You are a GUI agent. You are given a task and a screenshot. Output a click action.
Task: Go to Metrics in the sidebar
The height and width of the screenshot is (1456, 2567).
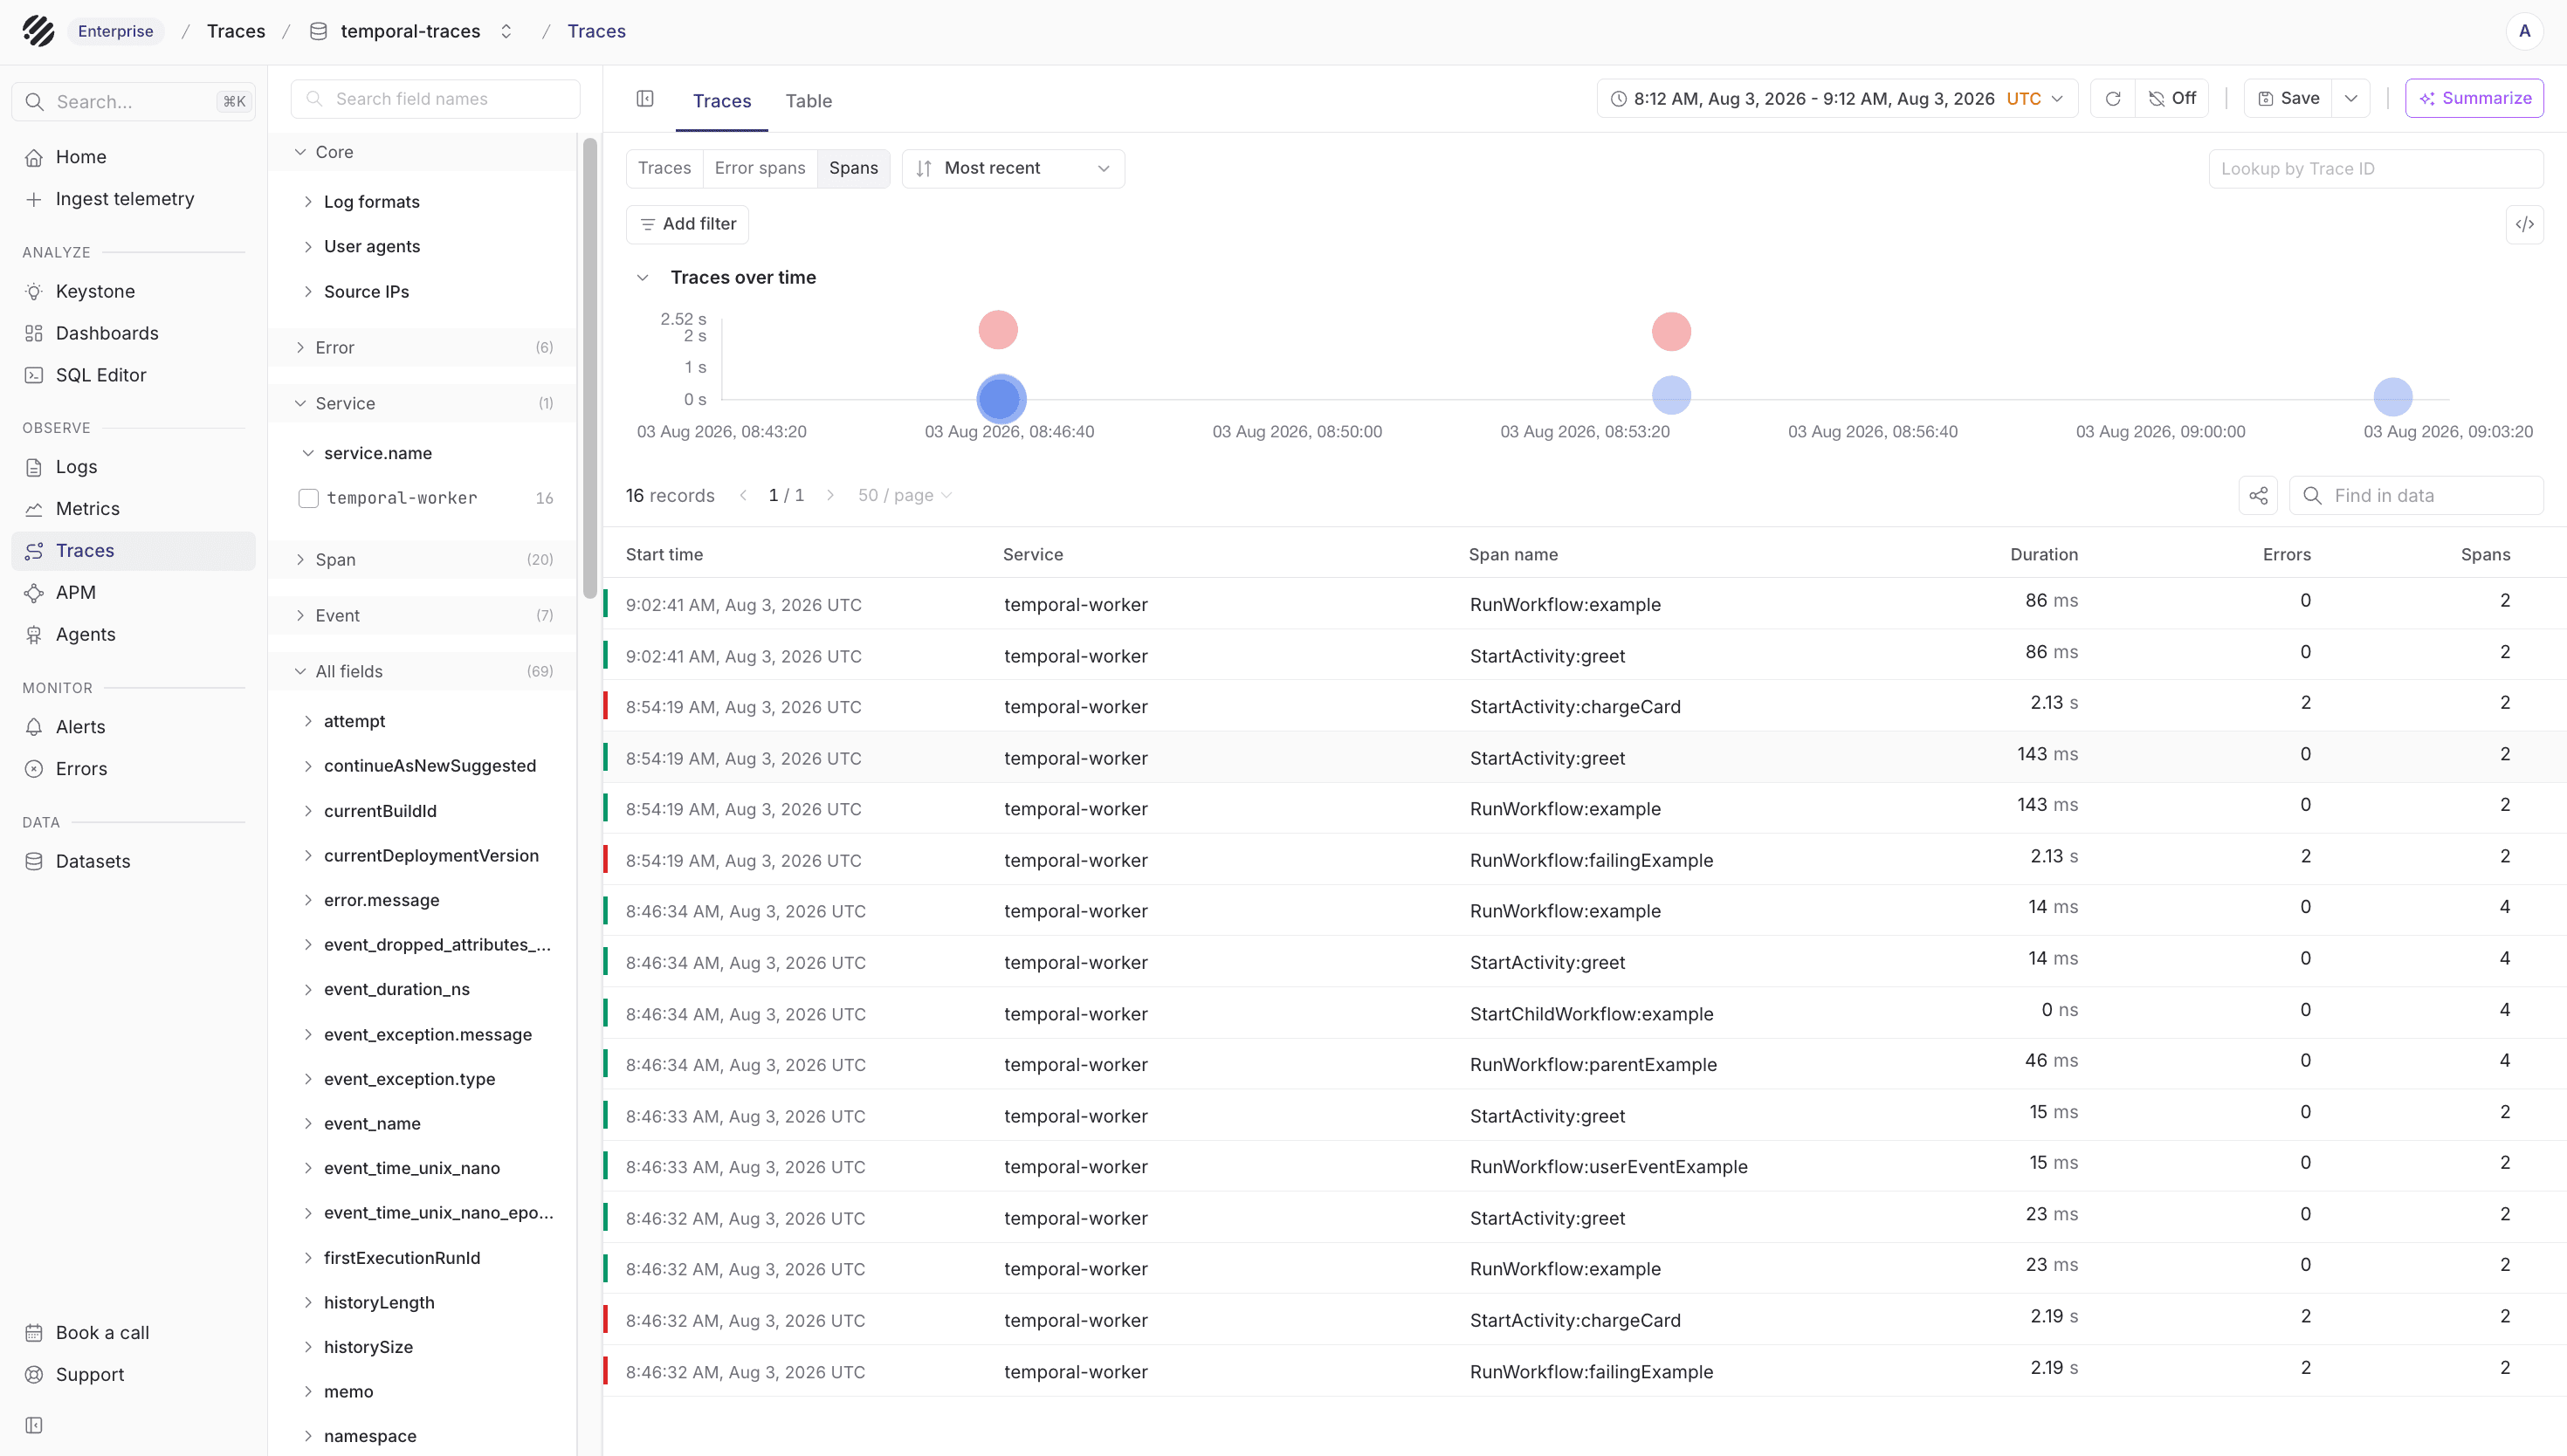[x=133, y=509]
